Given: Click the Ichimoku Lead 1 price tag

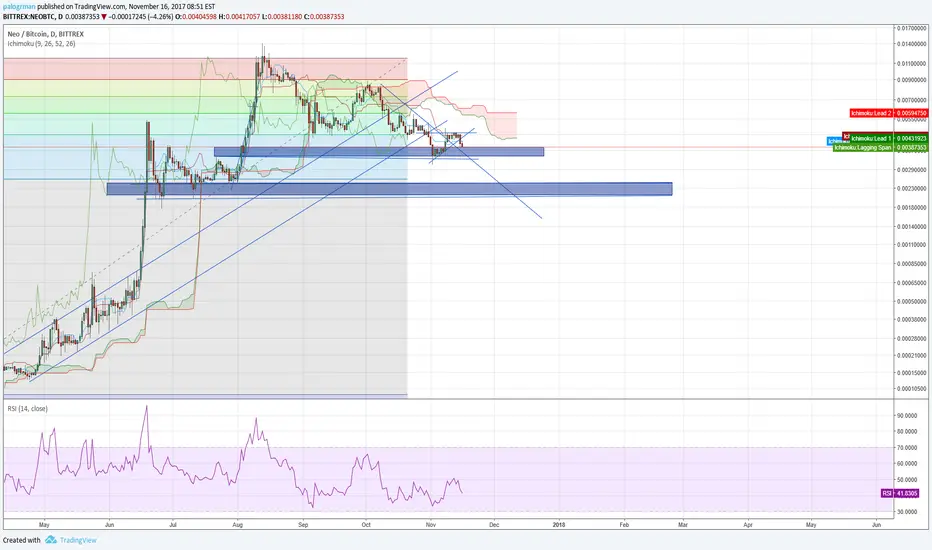Looking at the screenshot, I should pos(889,139).
